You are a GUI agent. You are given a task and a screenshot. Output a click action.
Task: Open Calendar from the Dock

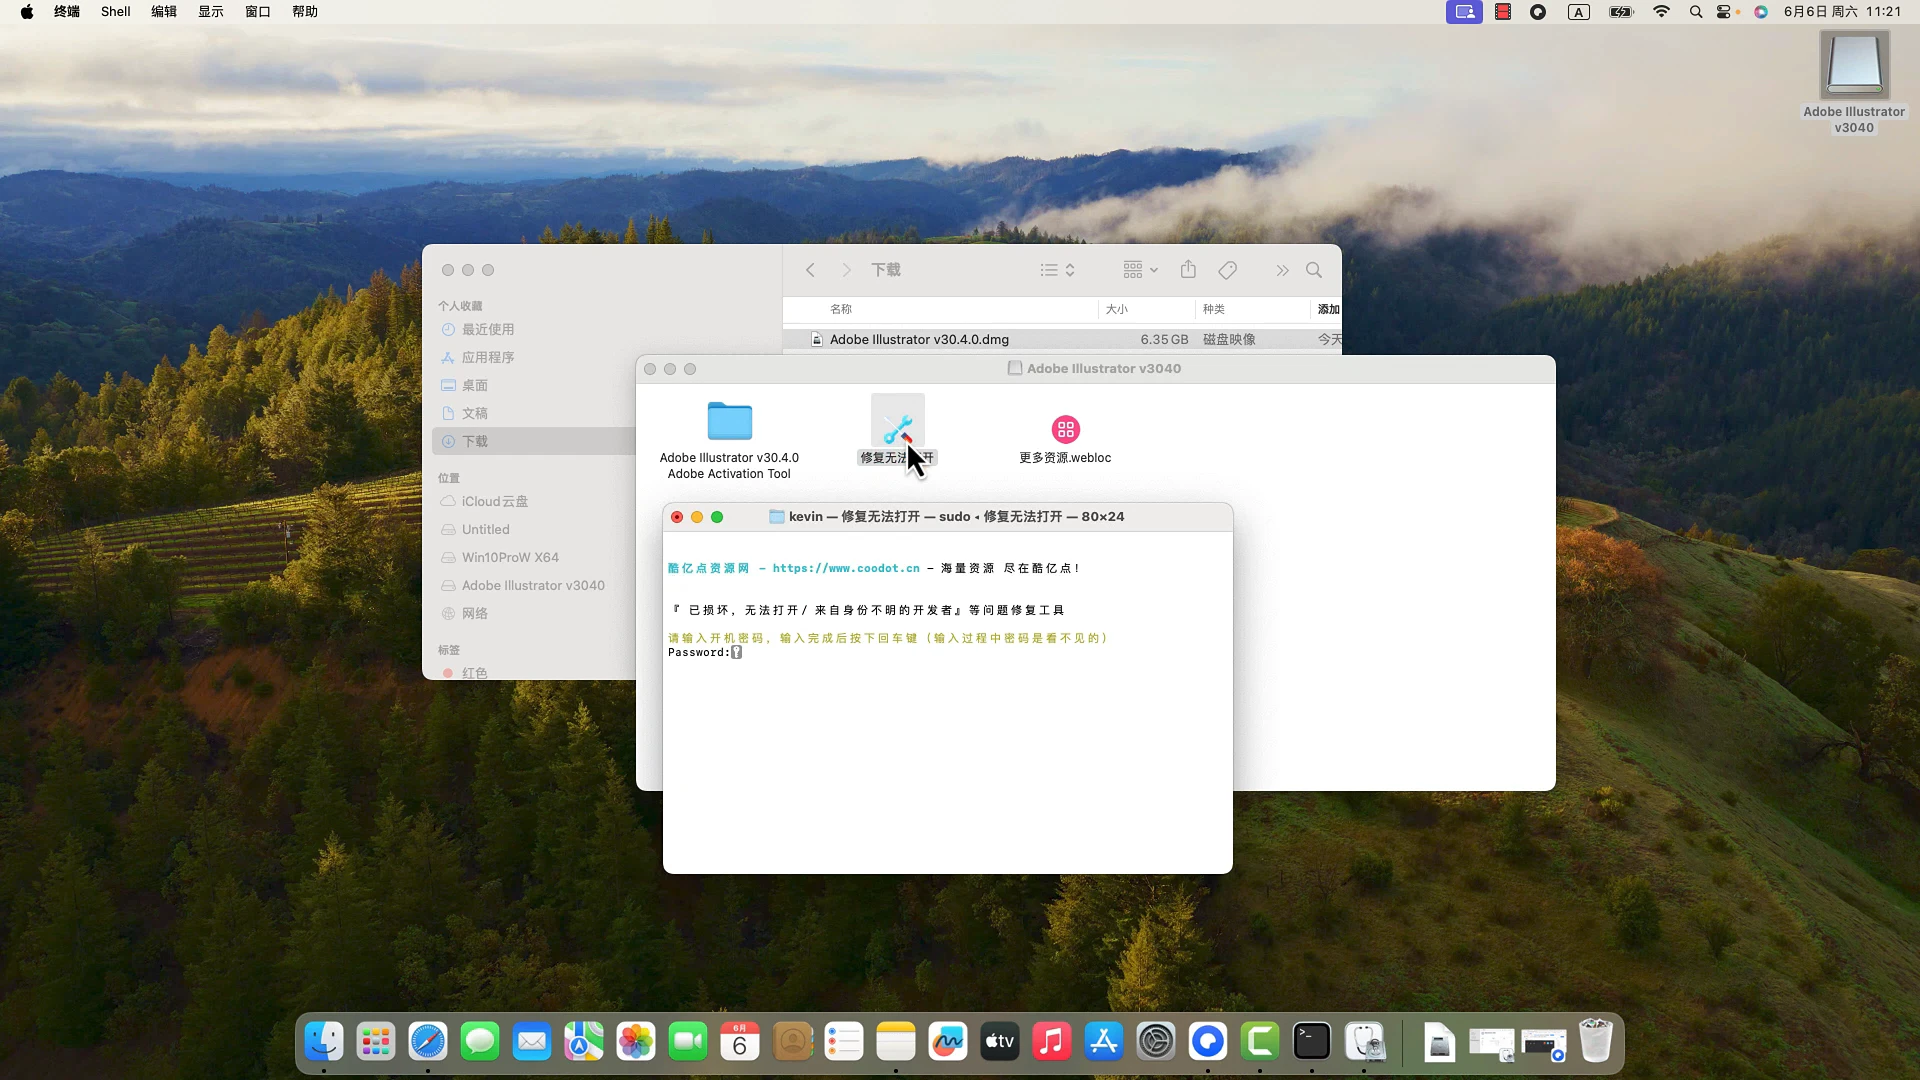[740, 1042]
